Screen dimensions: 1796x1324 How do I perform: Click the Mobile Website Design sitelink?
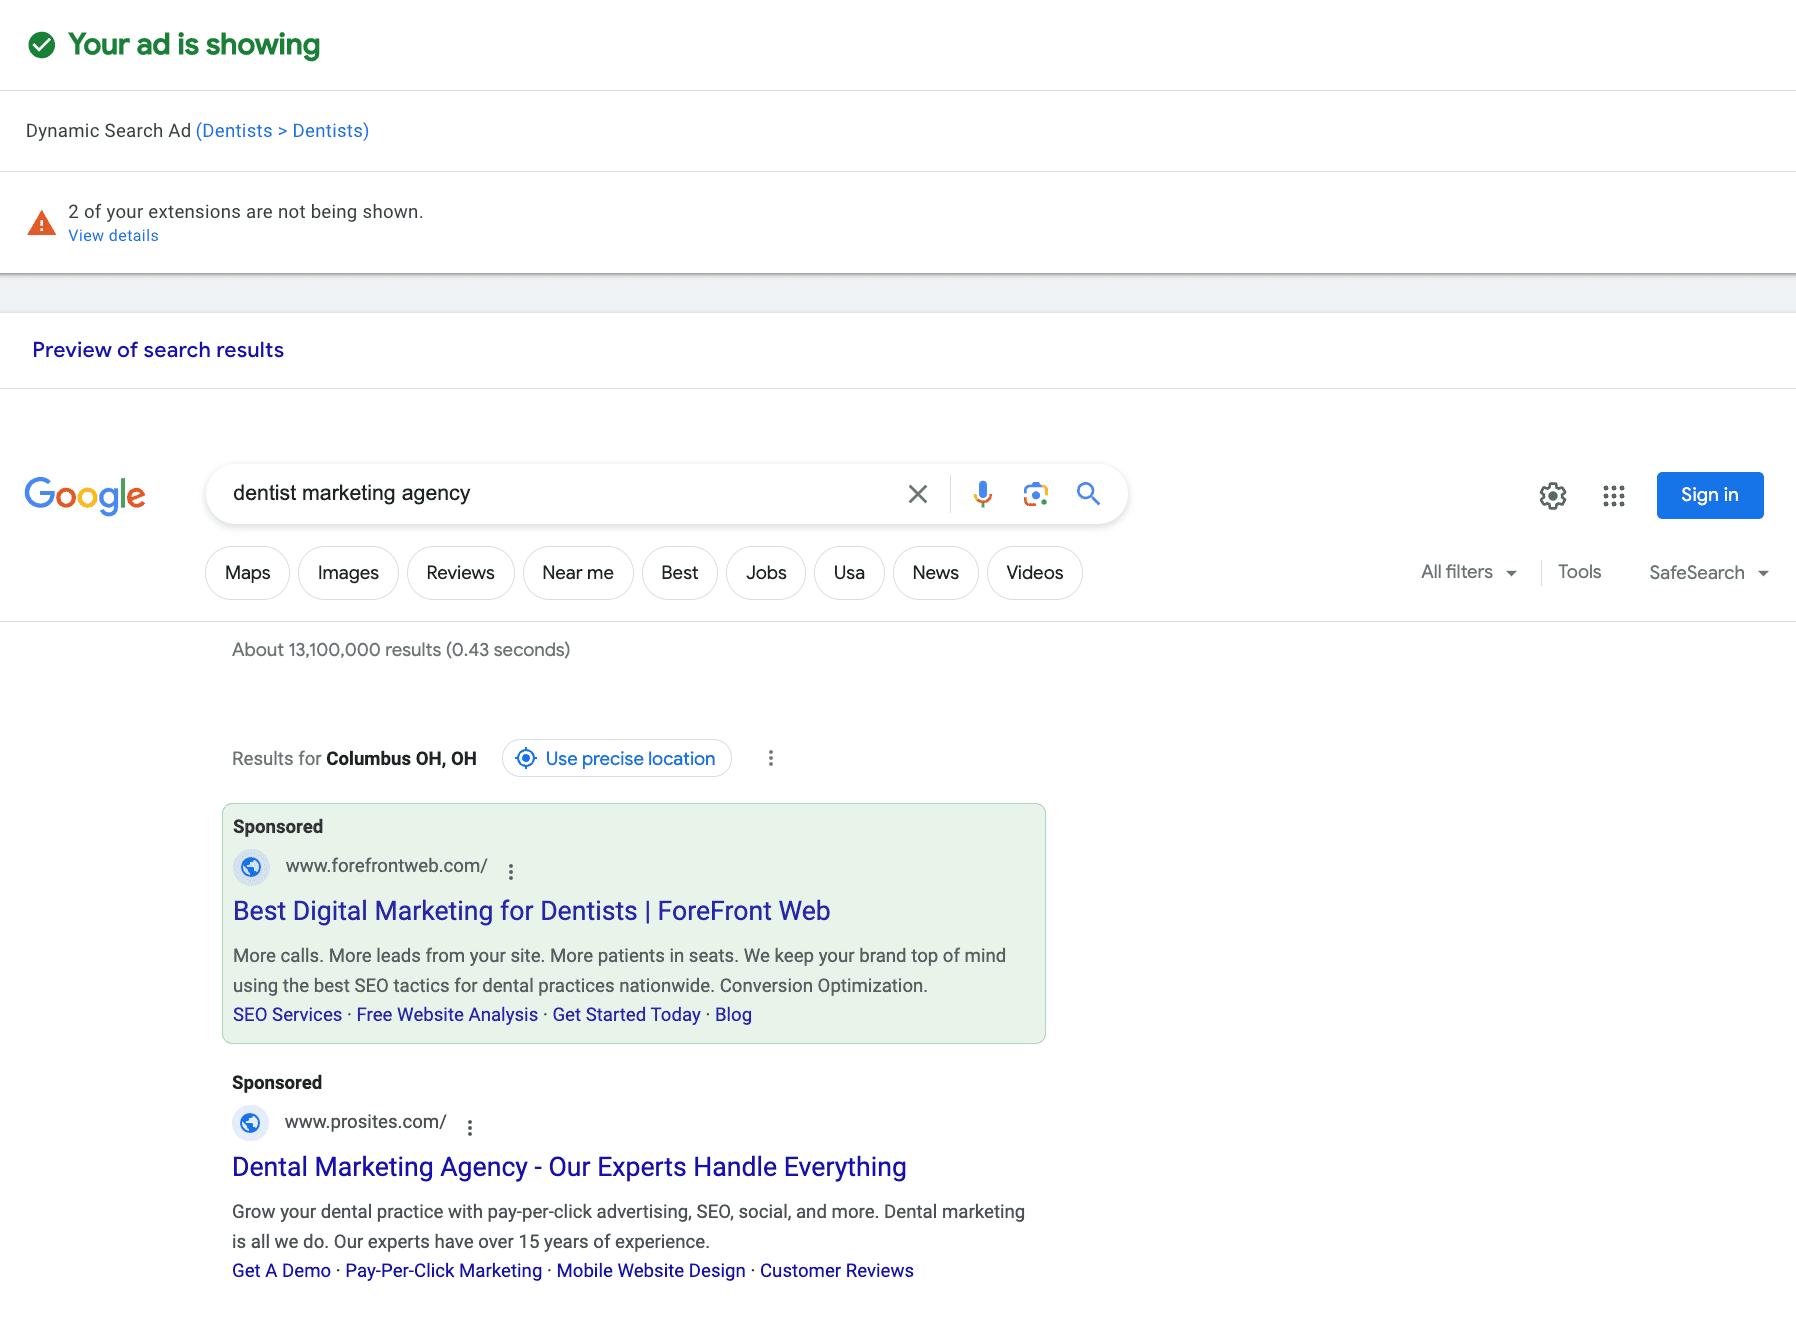pos(651,1271)
